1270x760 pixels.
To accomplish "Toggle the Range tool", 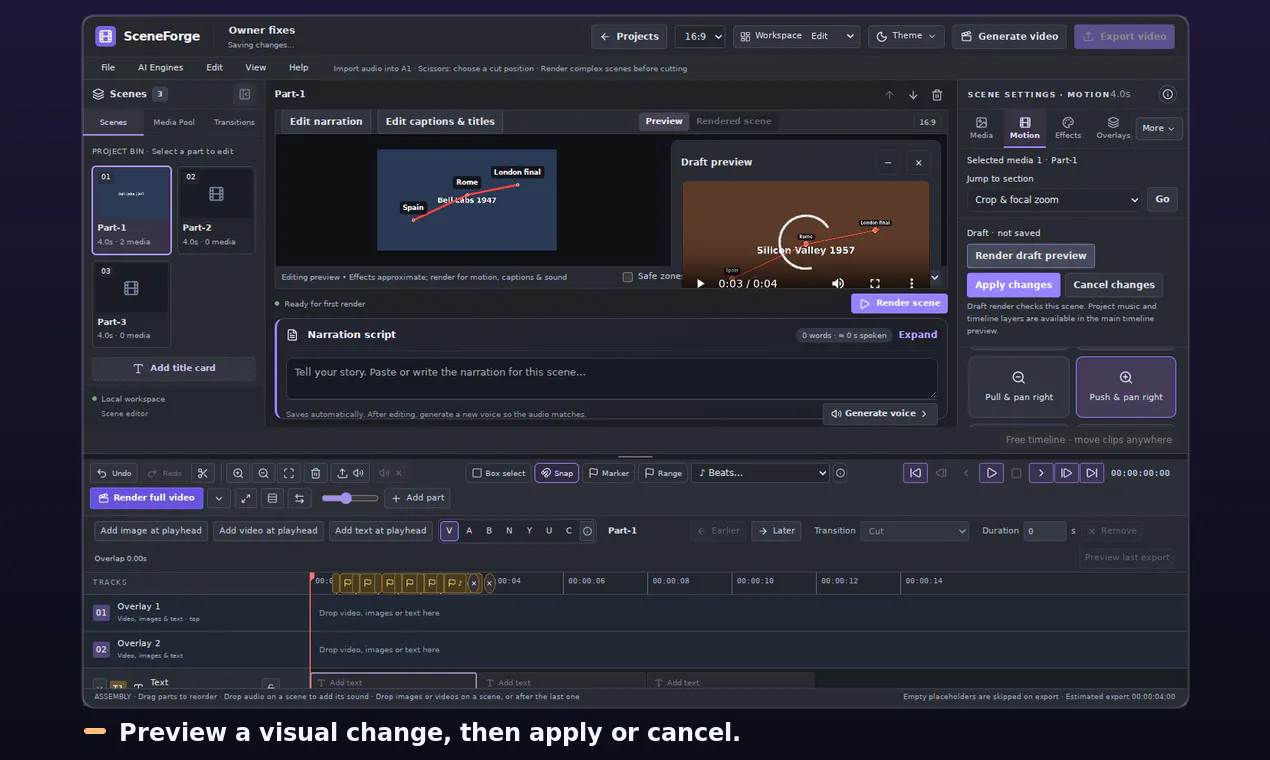I will tap(663, 473).
